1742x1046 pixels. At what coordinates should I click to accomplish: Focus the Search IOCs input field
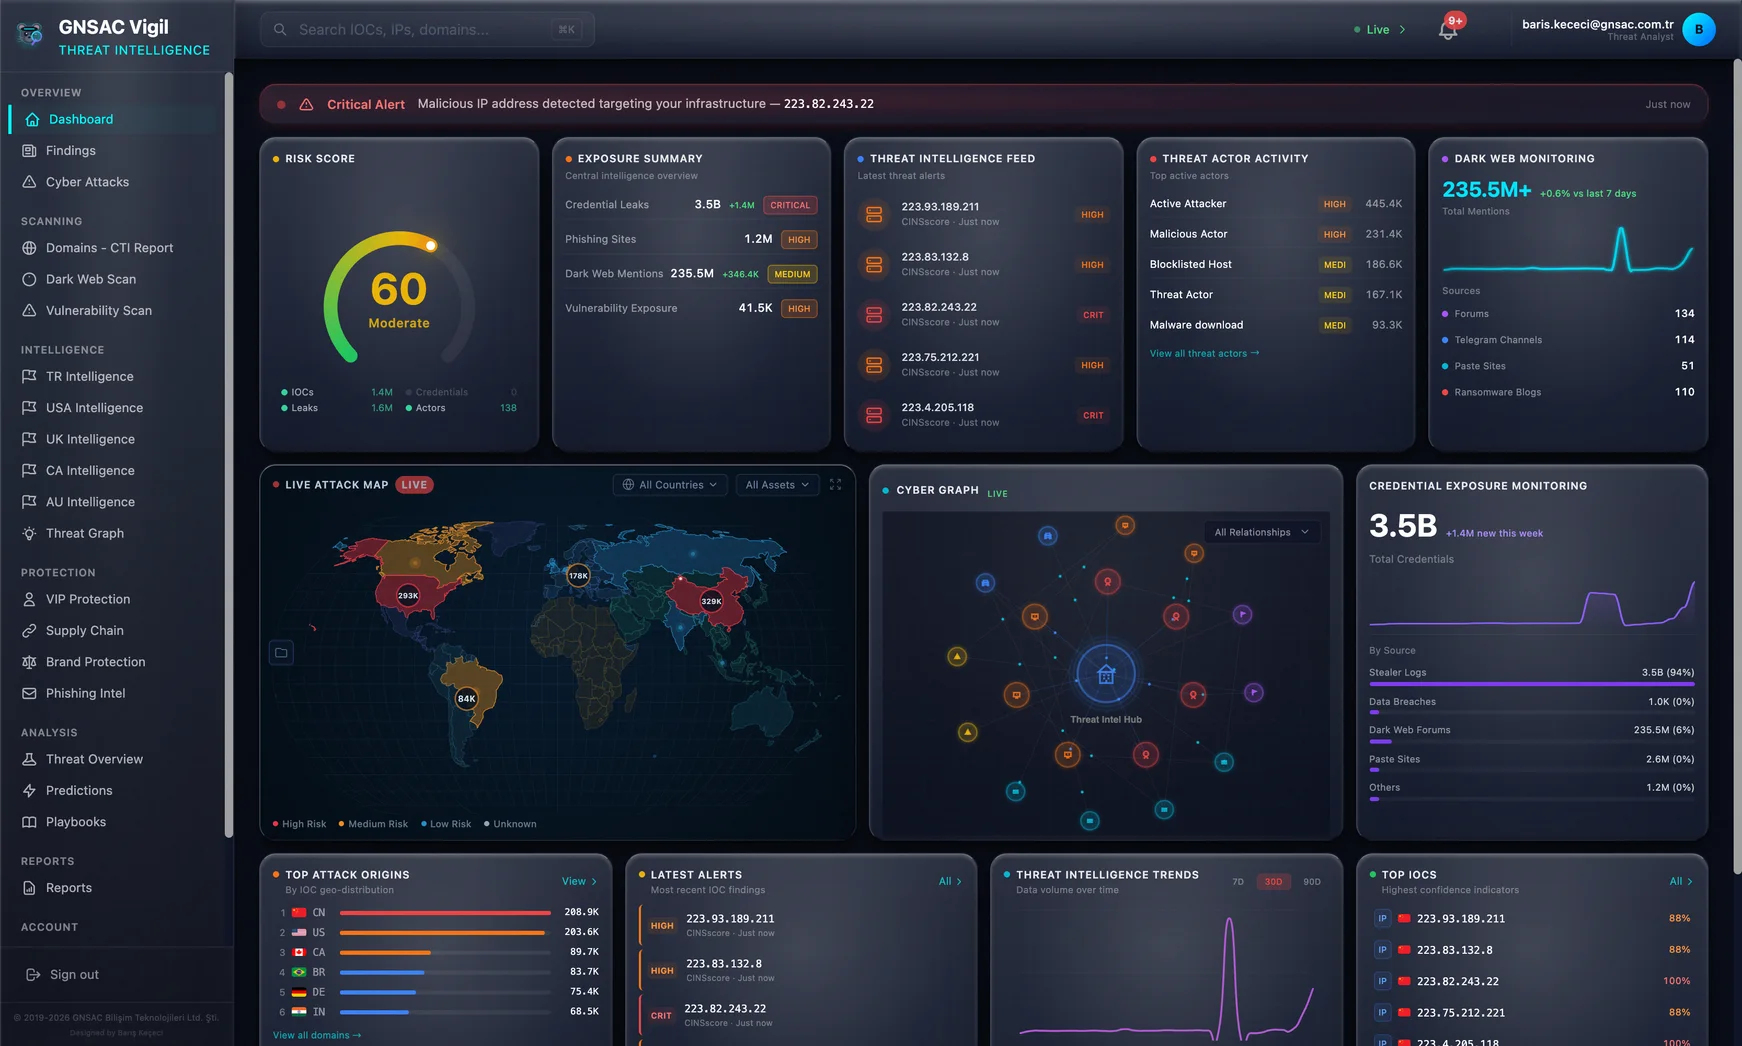(427, 30)
